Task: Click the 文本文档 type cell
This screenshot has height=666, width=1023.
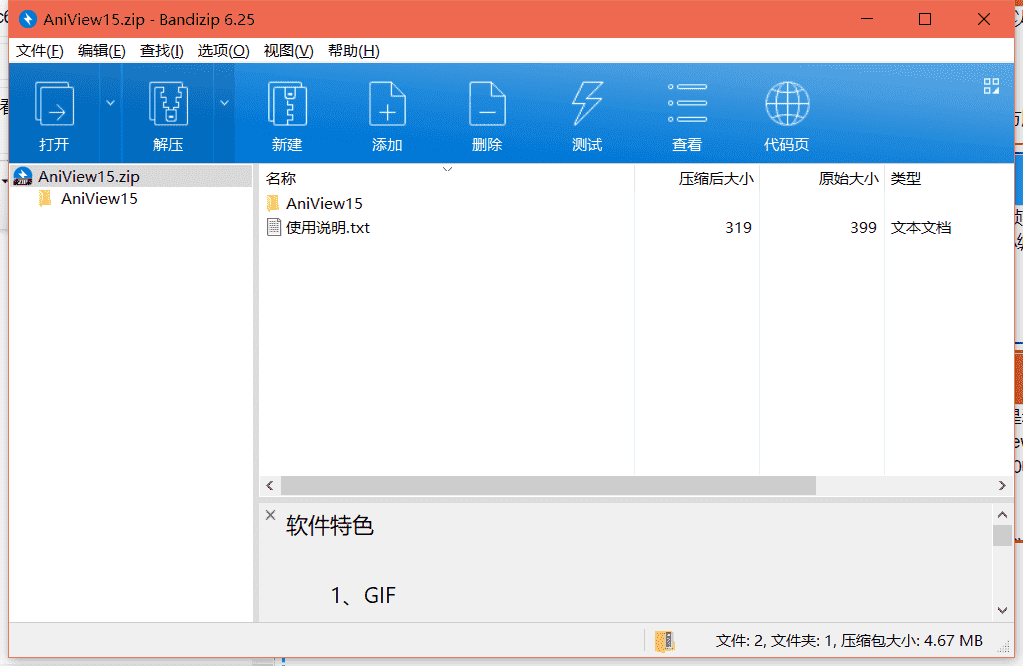Action: (x=921, y=228)
